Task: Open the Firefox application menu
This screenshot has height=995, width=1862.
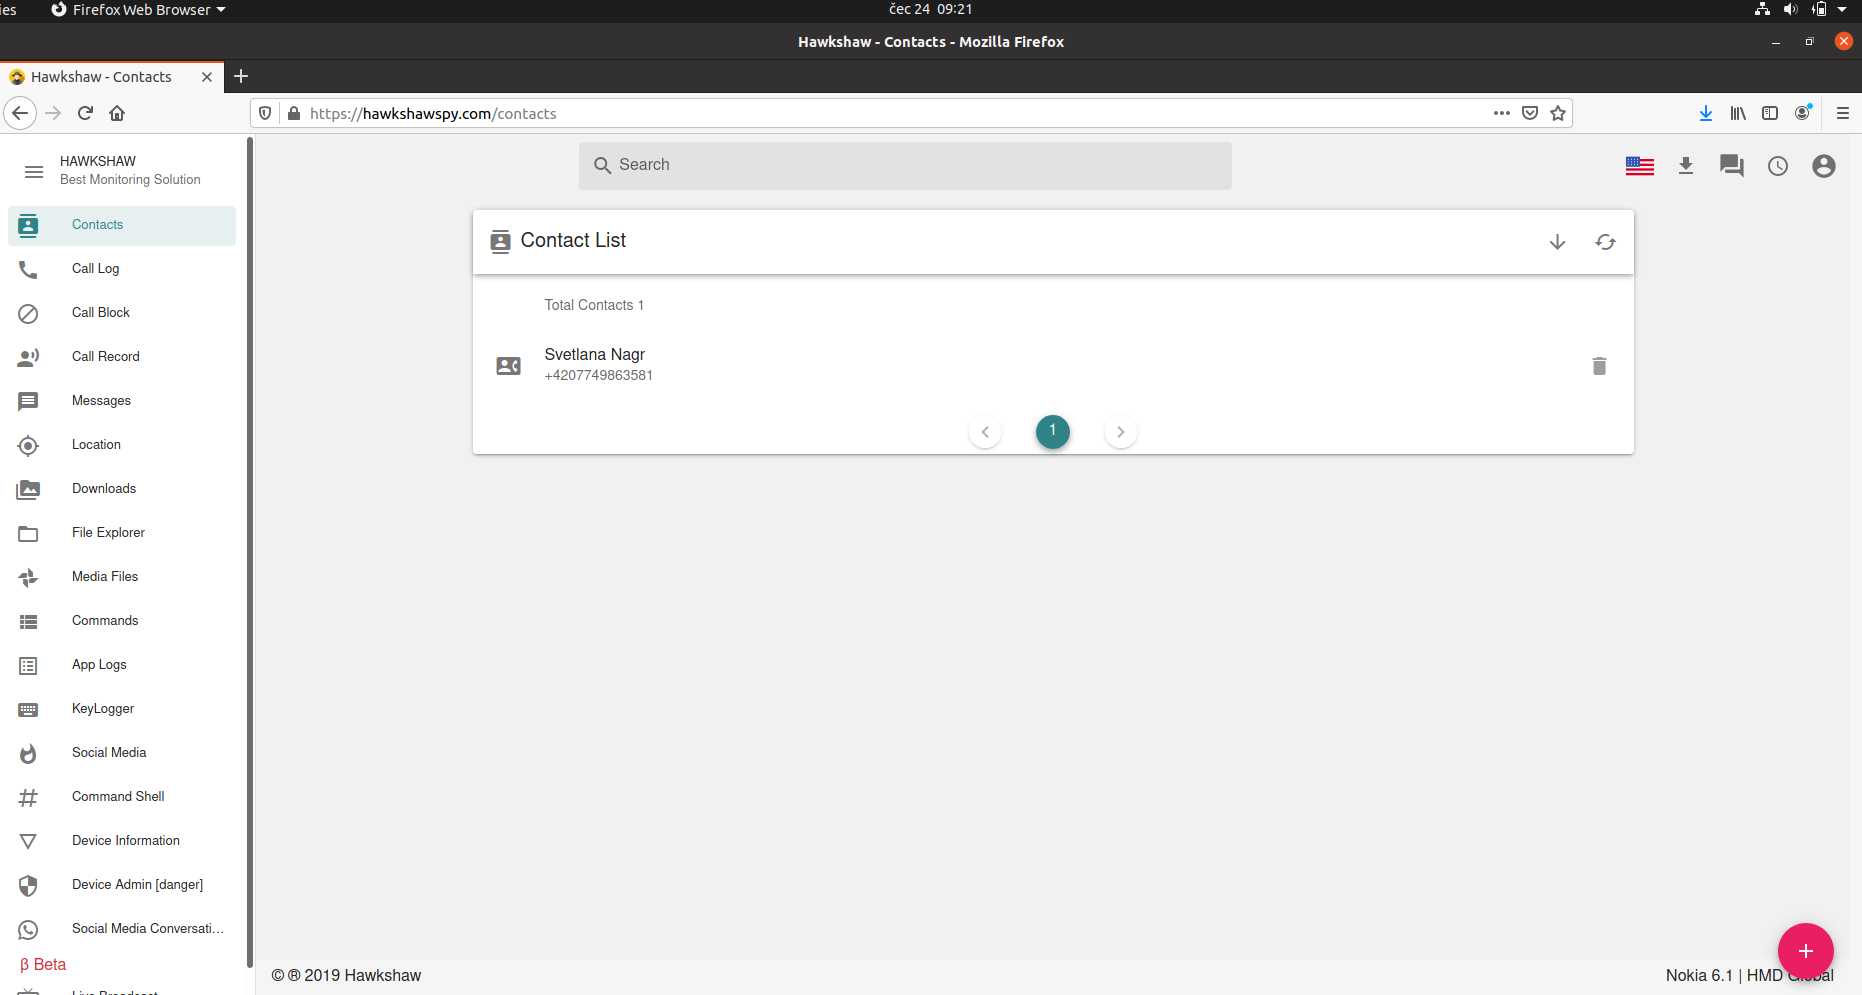Action: 1842,113
